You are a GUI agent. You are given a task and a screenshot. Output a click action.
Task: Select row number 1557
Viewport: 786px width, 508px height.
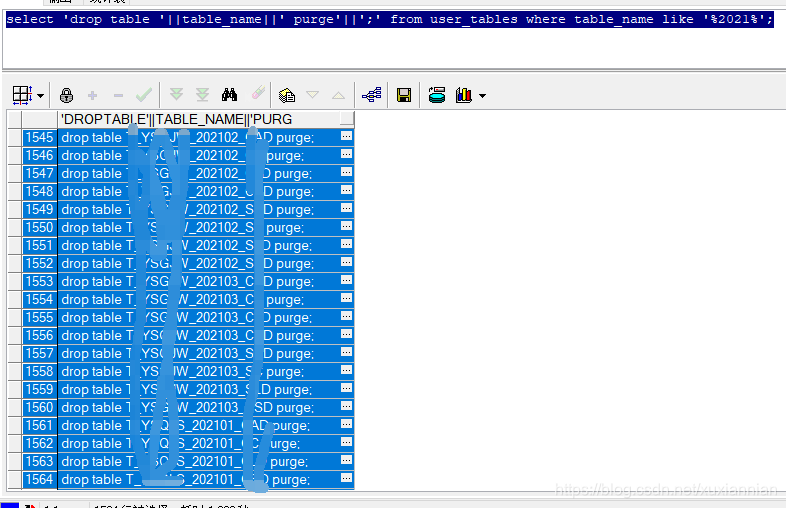click(x=40, y=354)
